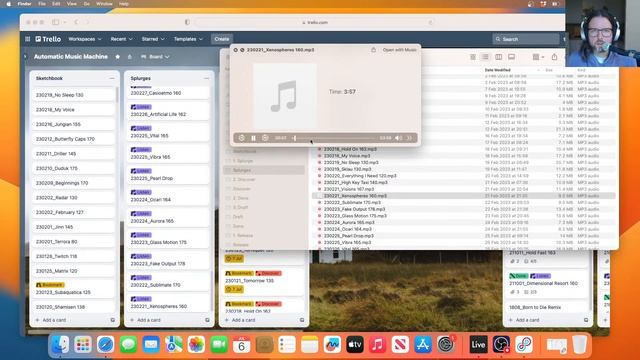Add a card to the Splurges list
640x360 pixels.
point(146,320)
